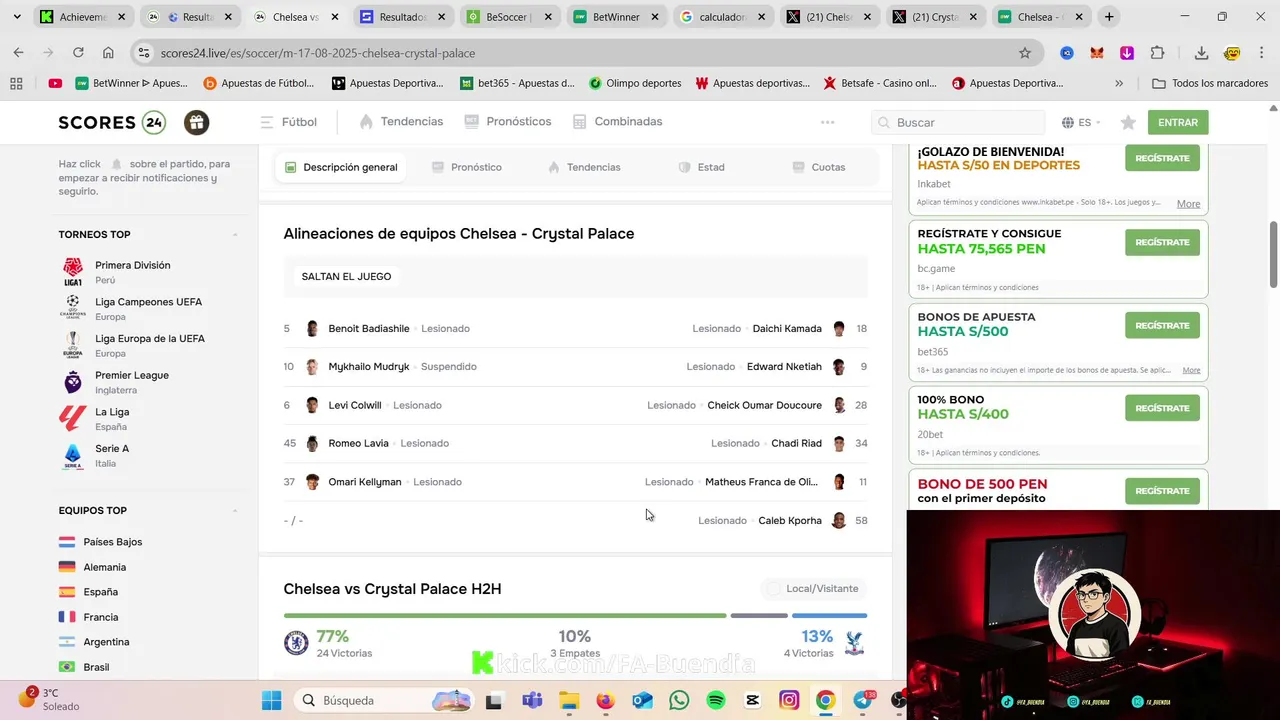Click the green Chelsea wins H2H bar
1280x720 pixels.
point(505,616)
